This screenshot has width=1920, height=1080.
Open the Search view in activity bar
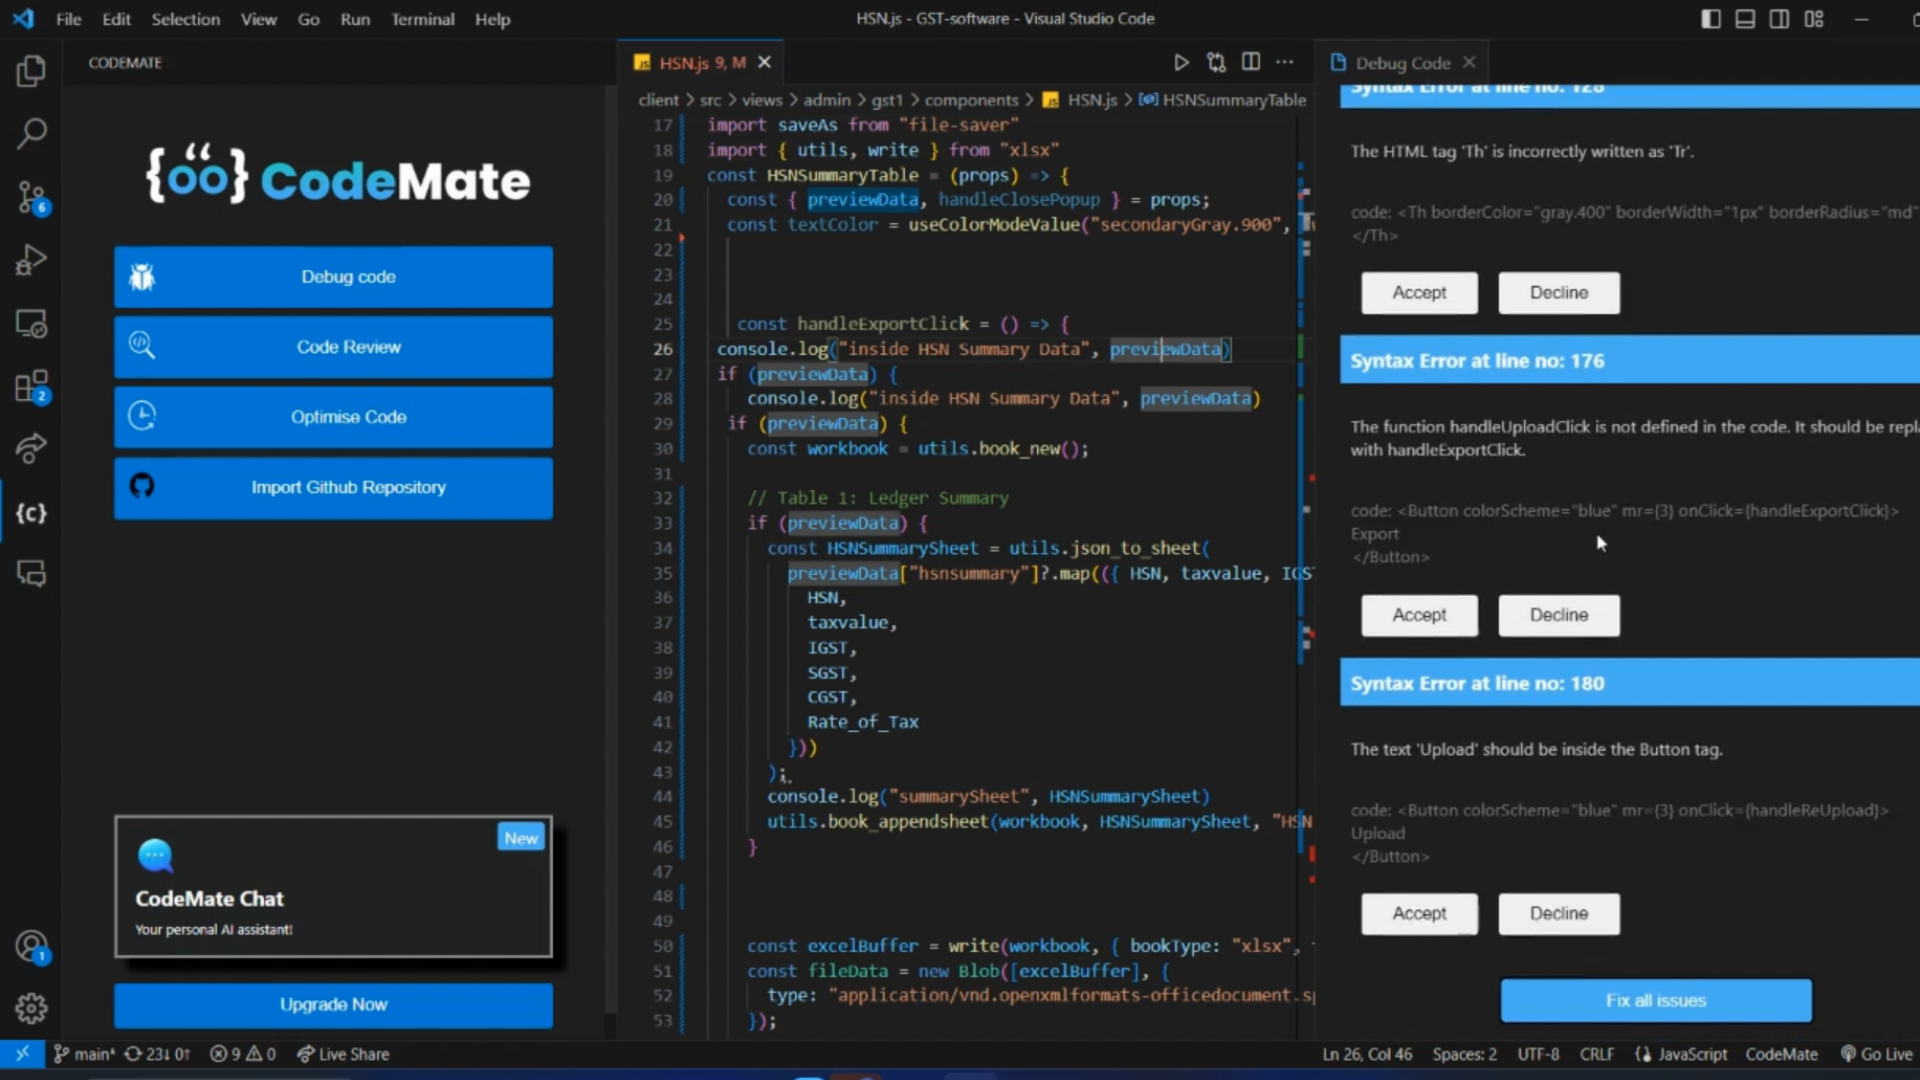click(x=31, y=133)
